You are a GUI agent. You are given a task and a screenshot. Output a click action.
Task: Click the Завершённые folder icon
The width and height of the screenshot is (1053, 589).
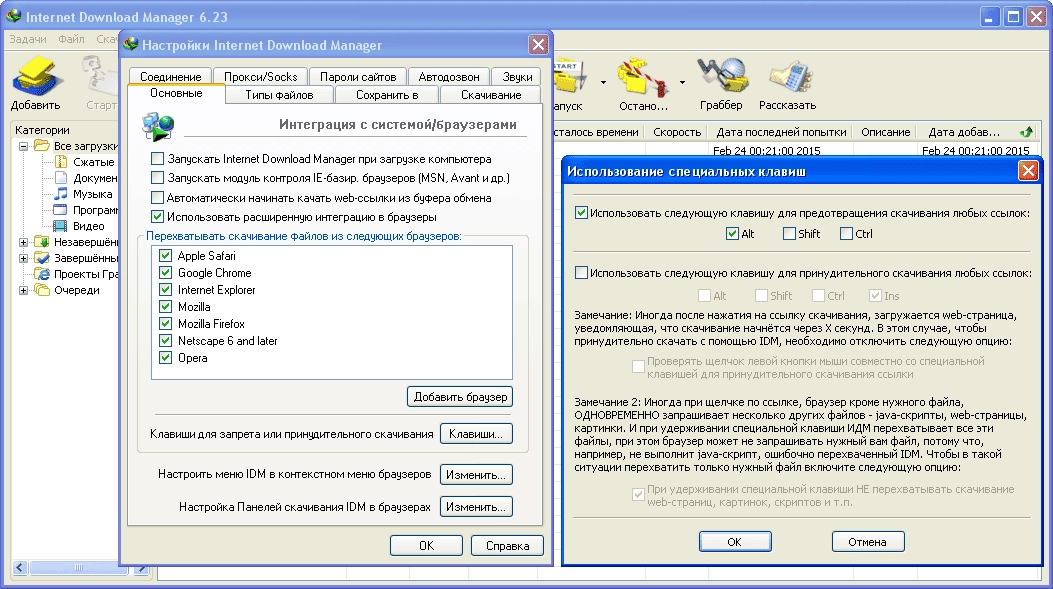(x=42, y=258)
